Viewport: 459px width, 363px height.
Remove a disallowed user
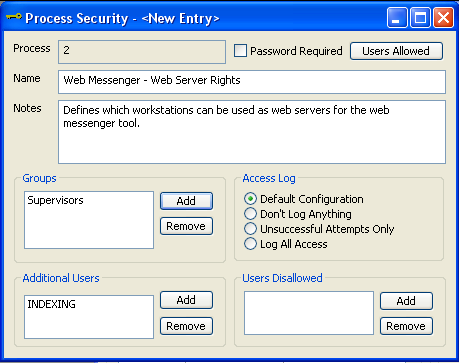[406, 326]
